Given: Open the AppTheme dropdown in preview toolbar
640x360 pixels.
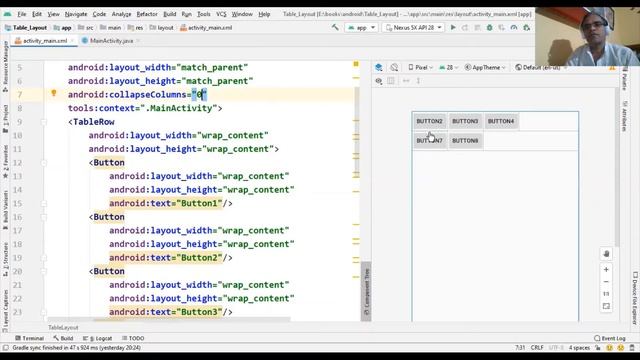Looking at the screenshot, I should (x=485, y=67).
